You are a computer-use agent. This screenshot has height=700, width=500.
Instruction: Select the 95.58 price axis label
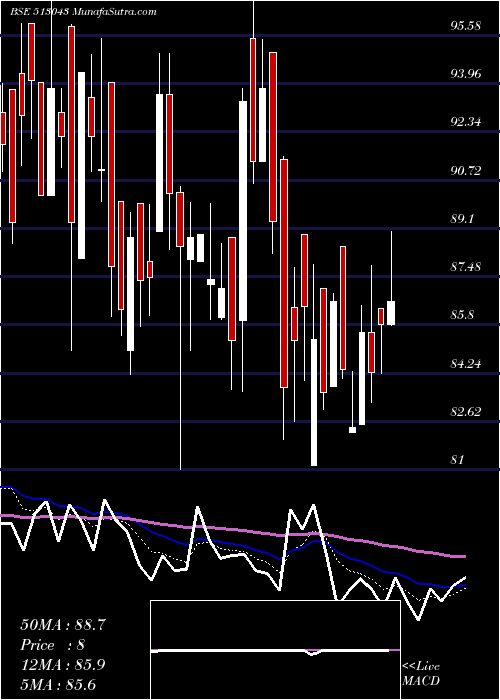tap(466, 25)
